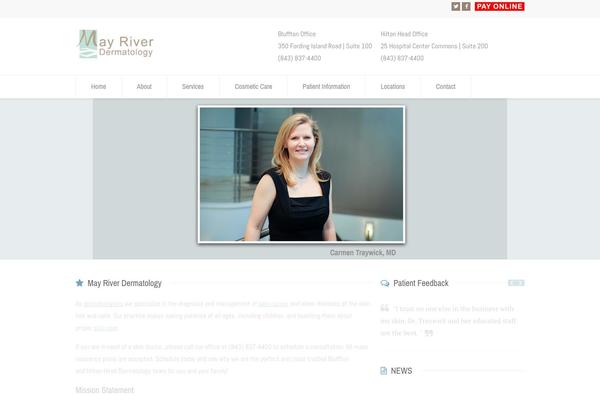Click the Bluffton office phone number
Viewport: 600px width, 400px height.
[x=299, y=58]
